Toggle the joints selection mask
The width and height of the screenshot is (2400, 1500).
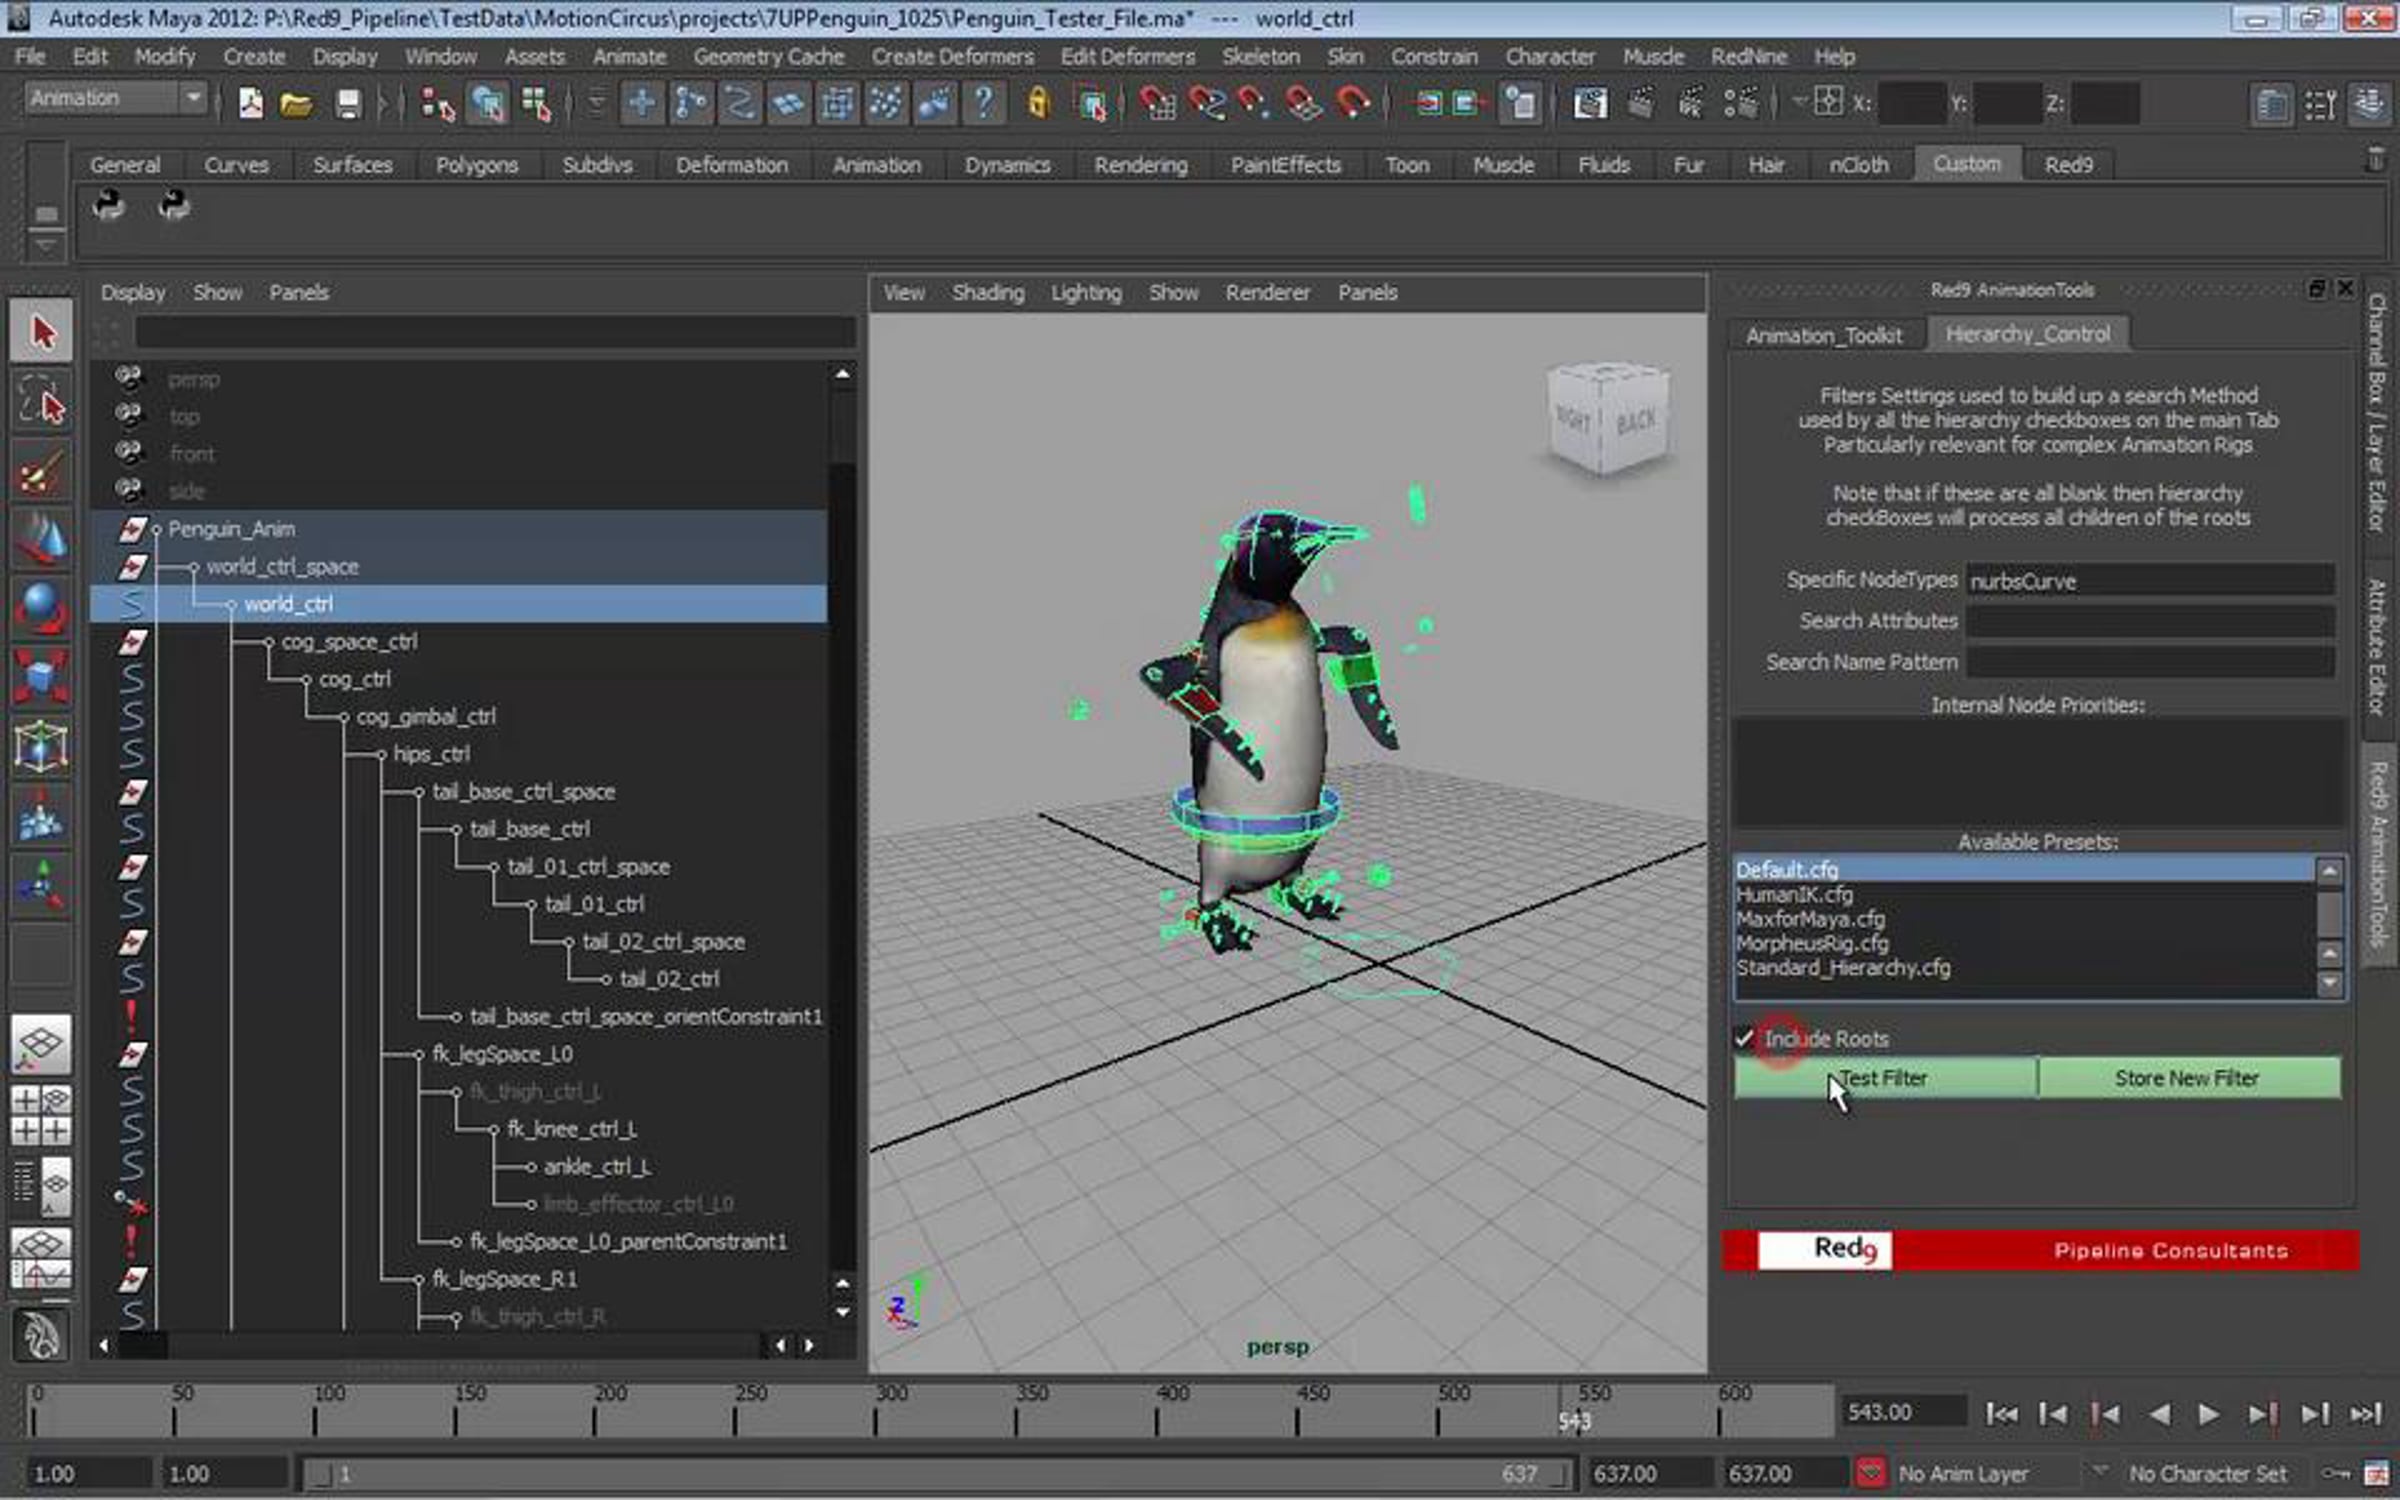pyautogui.click(x=691, y=103)
